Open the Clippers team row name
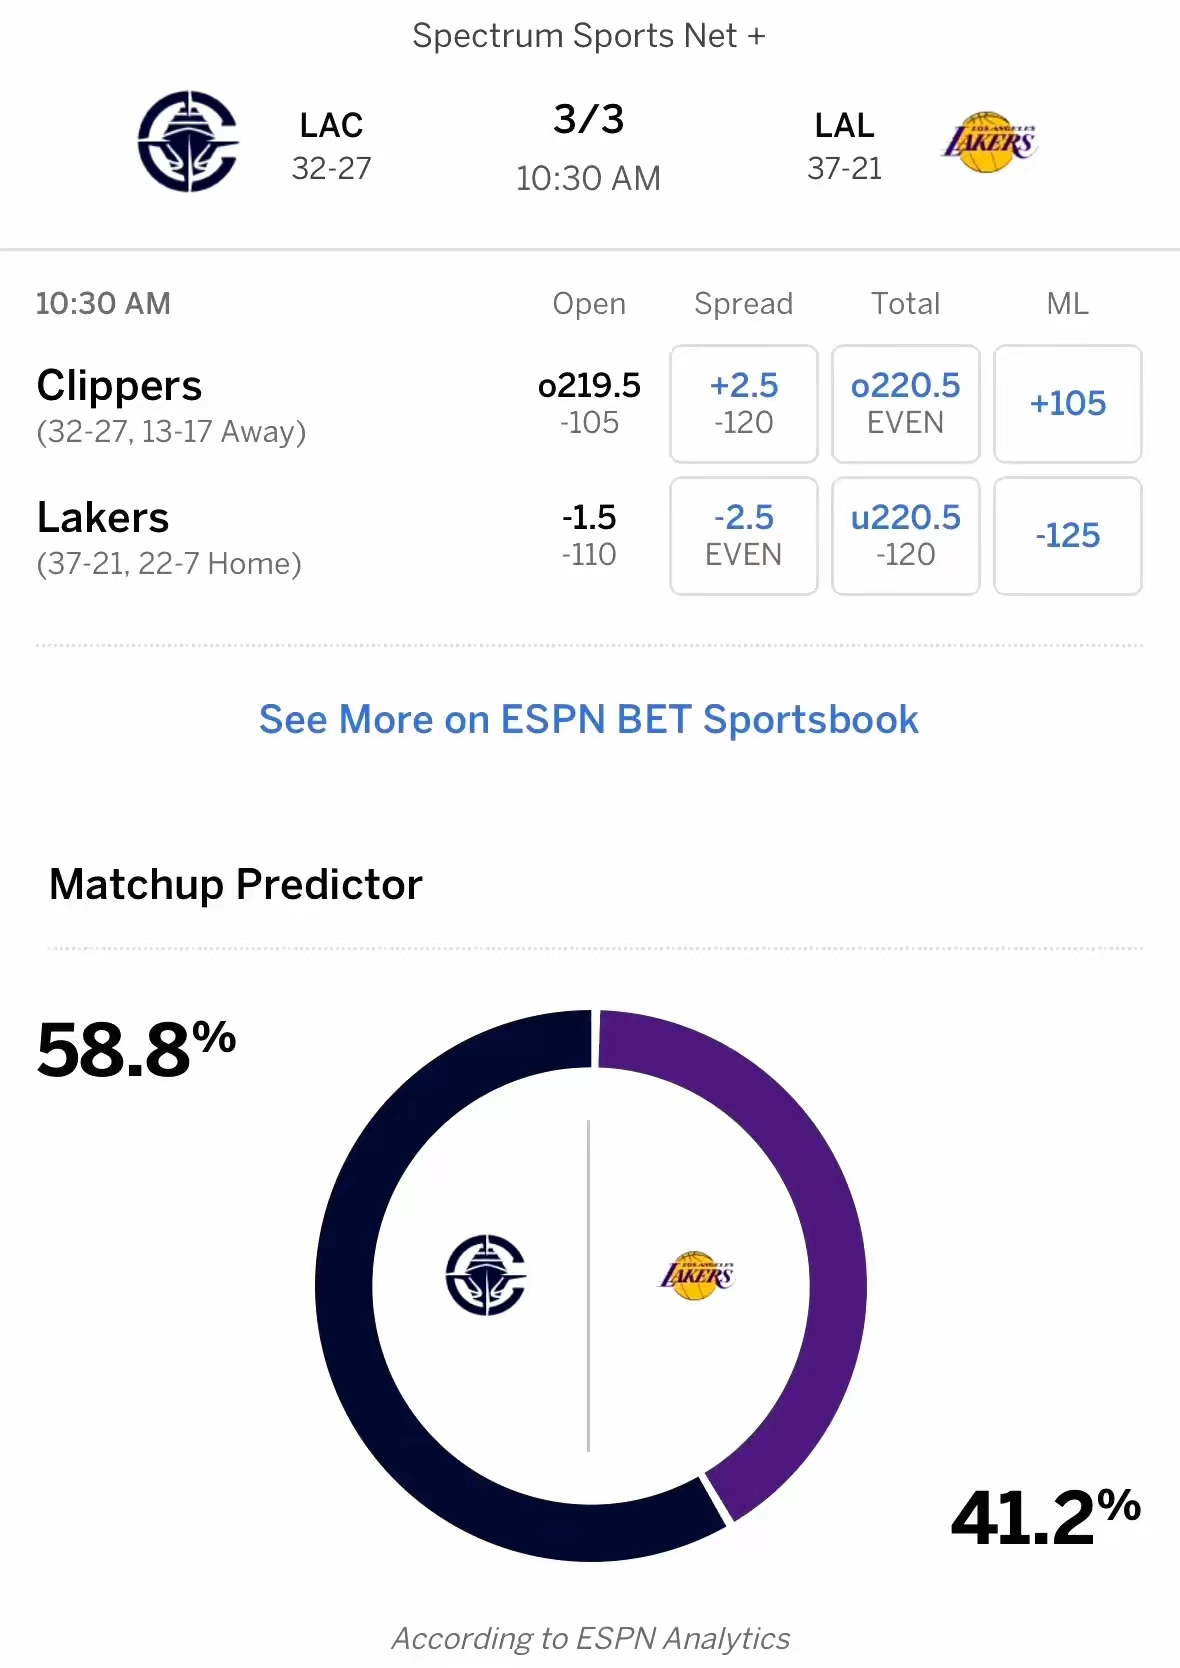This screenshot has height=1668, width=1180. 119,386
